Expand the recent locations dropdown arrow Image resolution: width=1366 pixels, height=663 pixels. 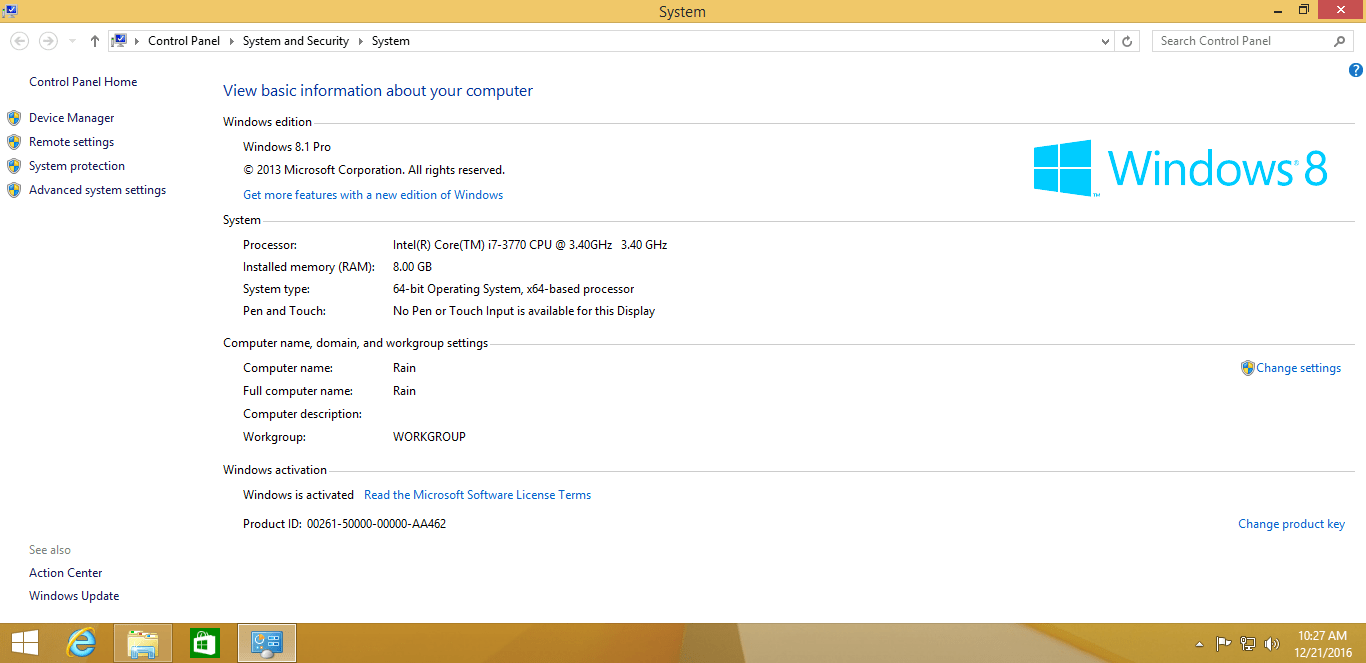point(72,41)
